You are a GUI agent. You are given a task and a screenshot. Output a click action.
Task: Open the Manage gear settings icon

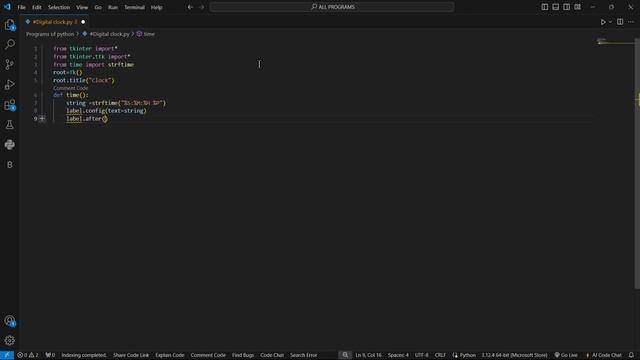pos(10,340)
